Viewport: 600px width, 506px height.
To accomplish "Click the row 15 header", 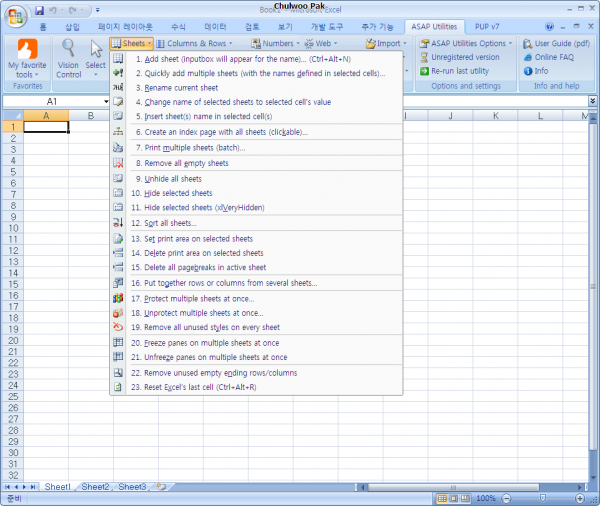I will pyautogui.click(x=13, y=284).
